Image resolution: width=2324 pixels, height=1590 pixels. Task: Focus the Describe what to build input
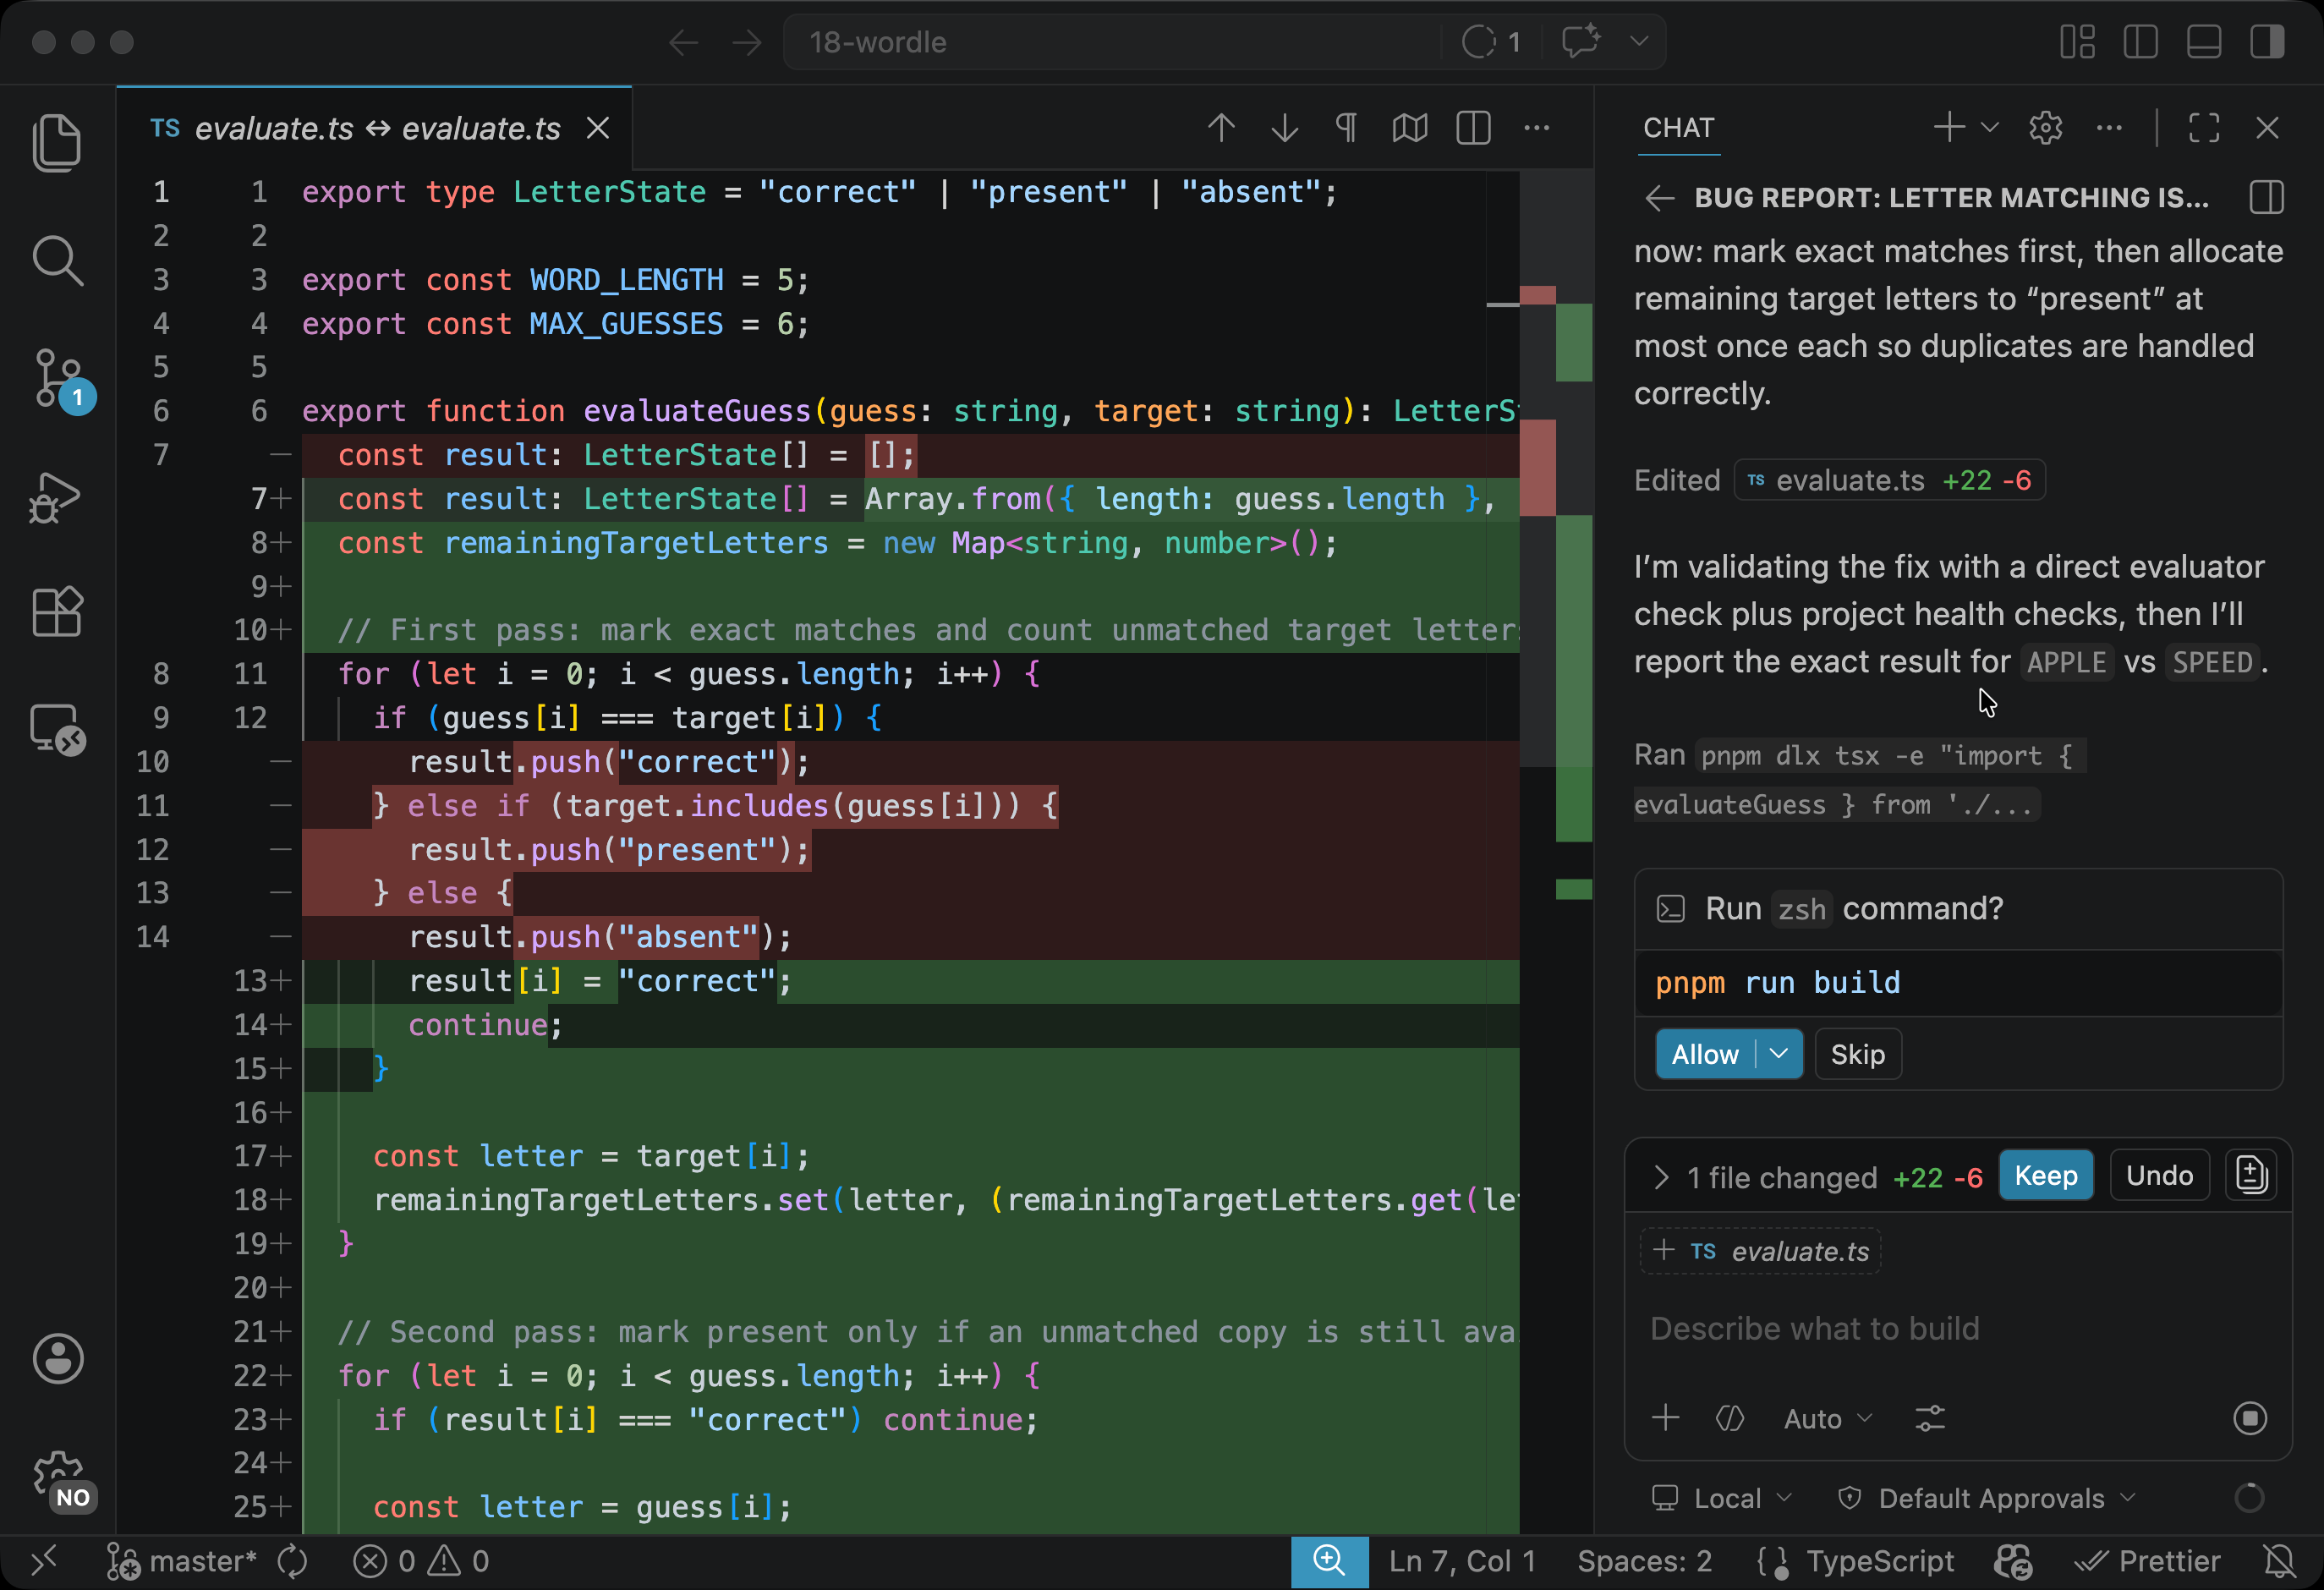(1958, 1329)
